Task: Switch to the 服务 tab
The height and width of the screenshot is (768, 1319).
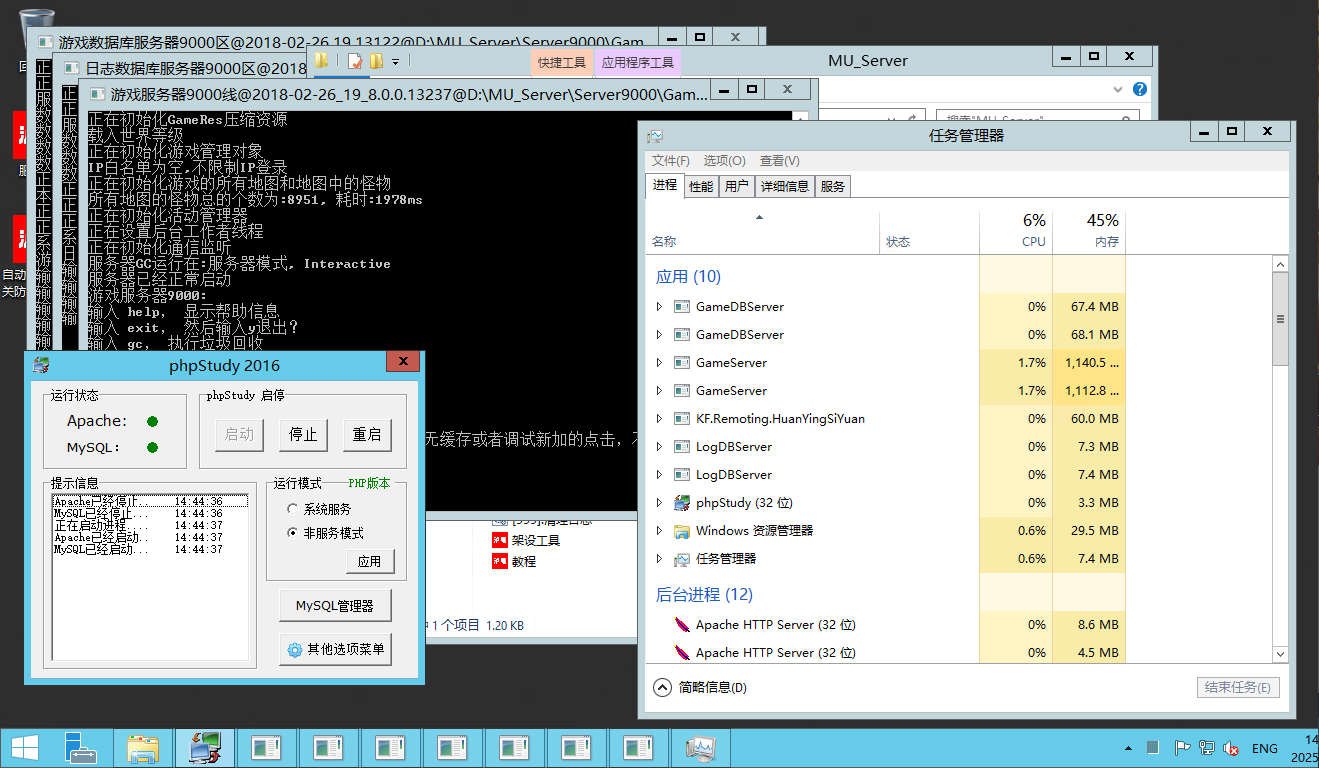Action: tap(832, 186)
